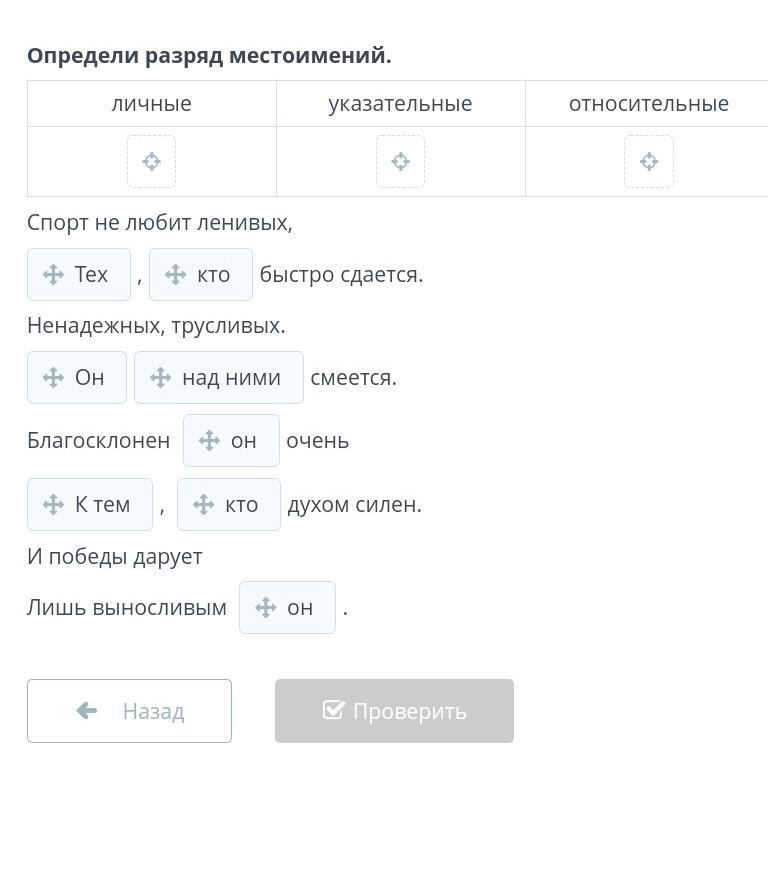Click the drop target under 'относительные' column
The height and width of the screenshot is (886, 768).
click(648, 161)
